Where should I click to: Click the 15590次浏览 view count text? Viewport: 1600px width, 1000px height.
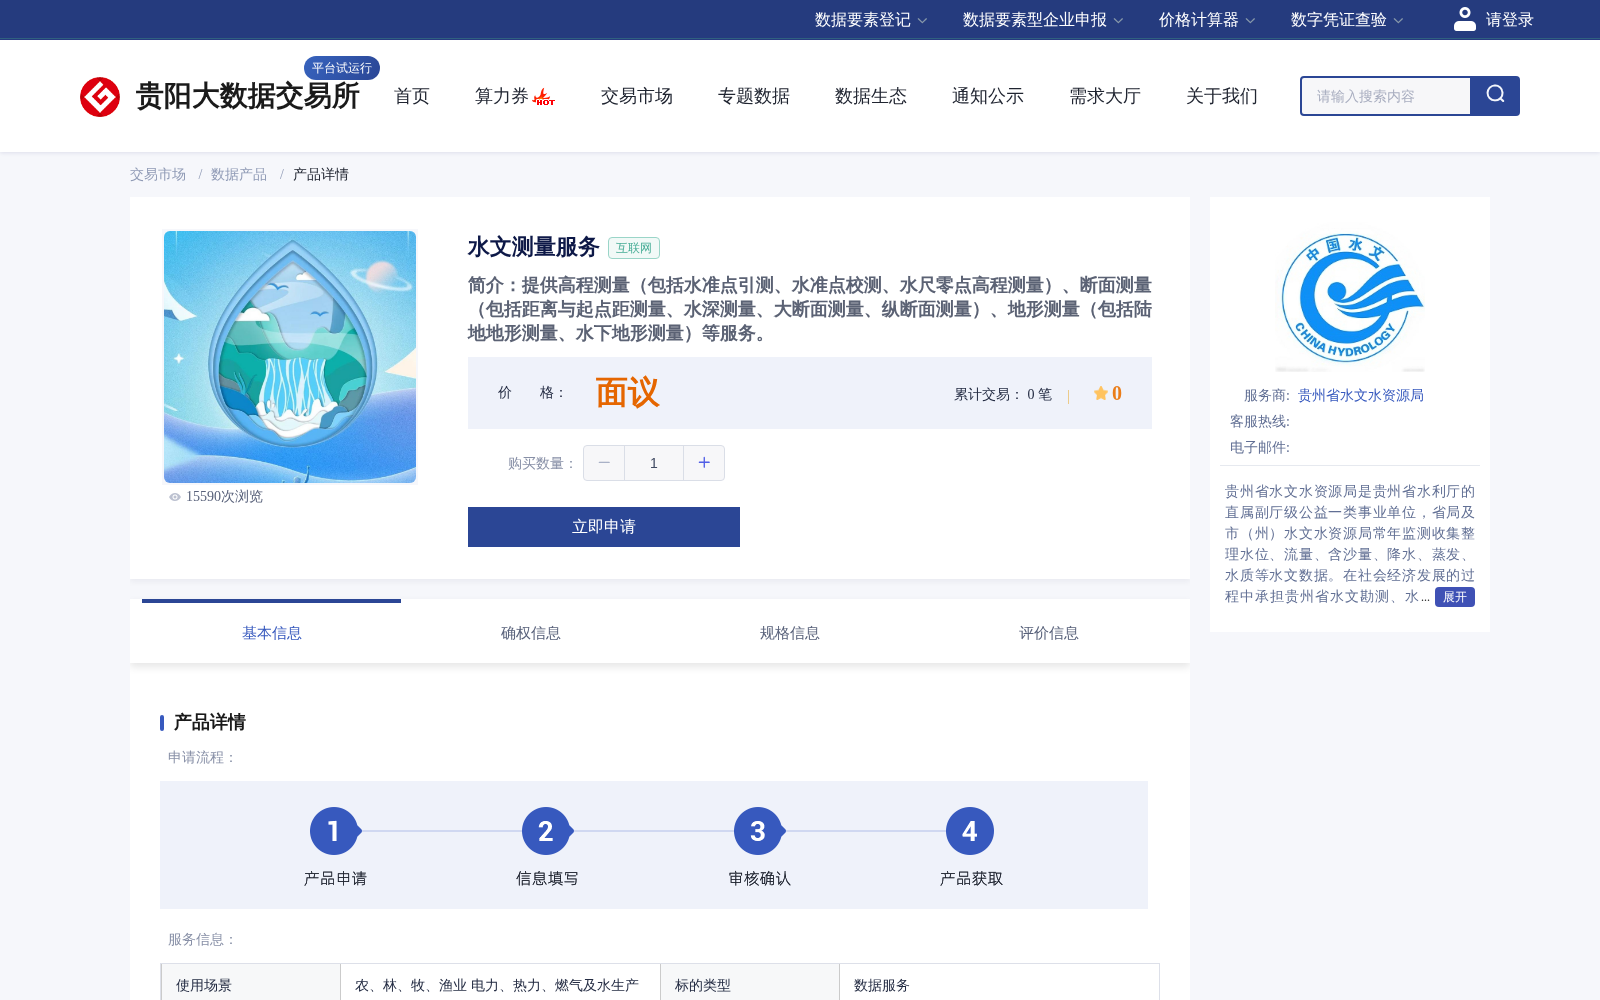tap(224, 497)
